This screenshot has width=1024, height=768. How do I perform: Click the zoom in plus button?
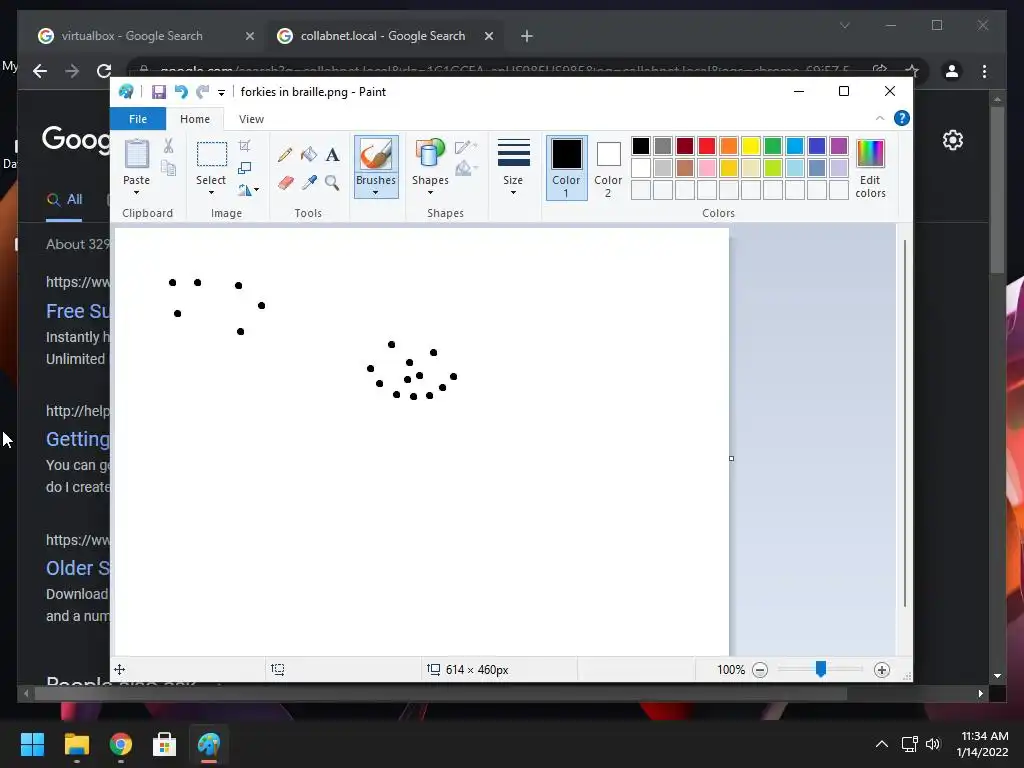pyautogui.click(x=882, y=670)
